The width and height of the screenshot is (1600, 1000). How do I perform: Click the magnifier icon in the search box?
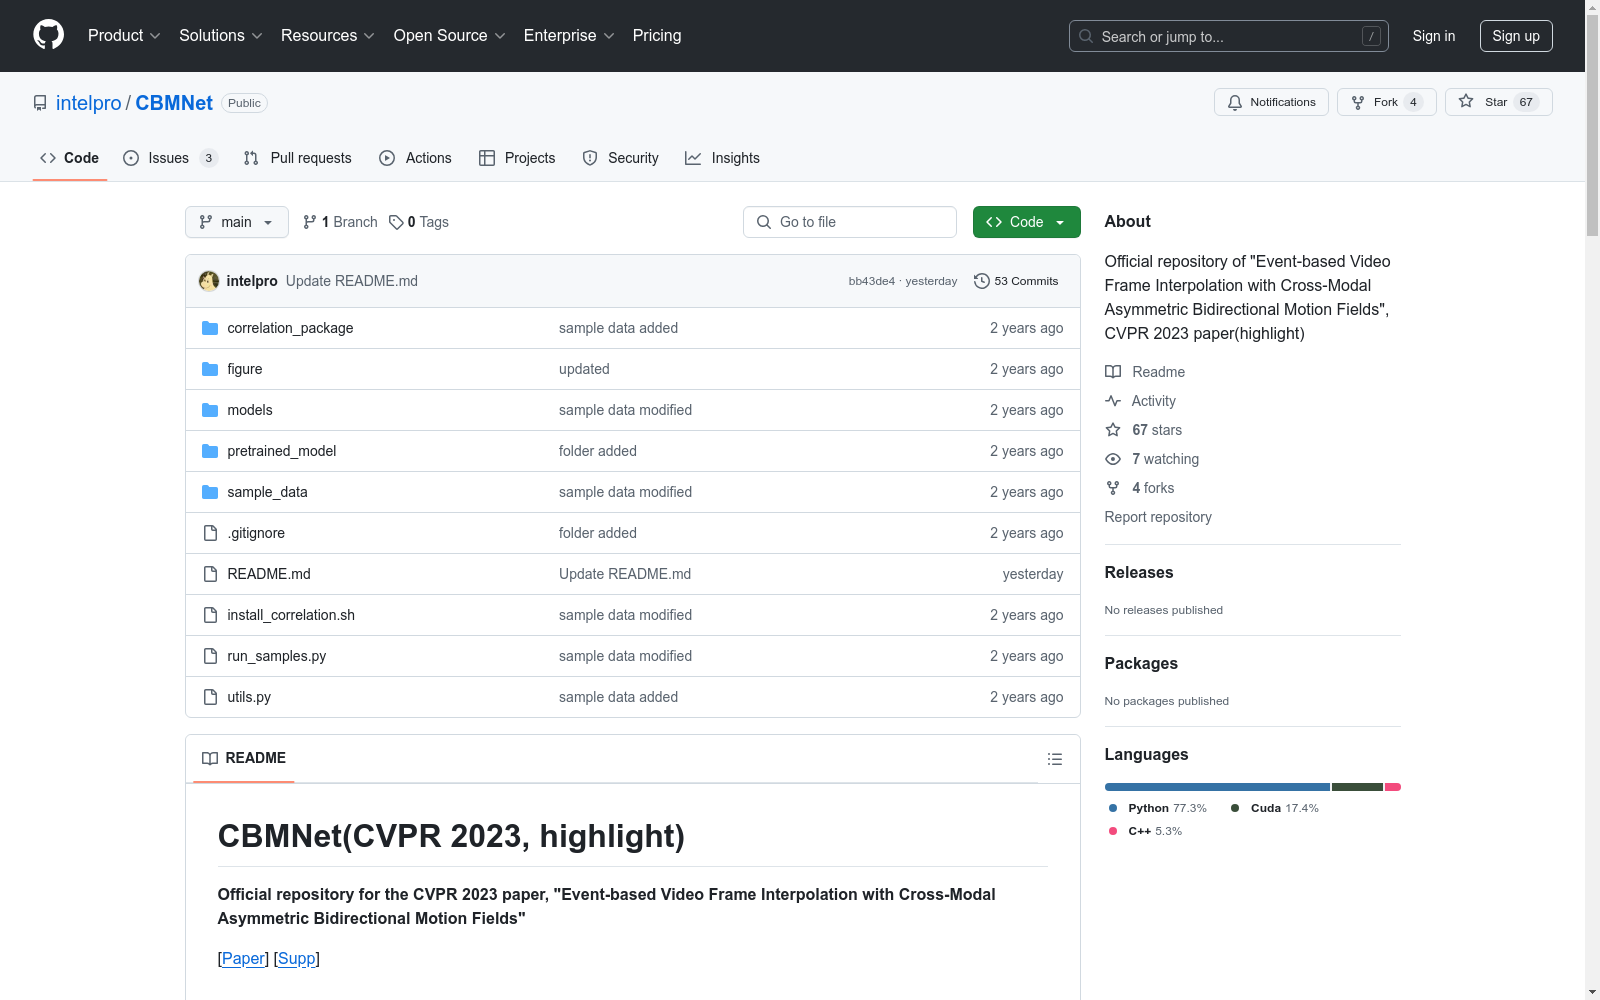[x=1086, y=36]
